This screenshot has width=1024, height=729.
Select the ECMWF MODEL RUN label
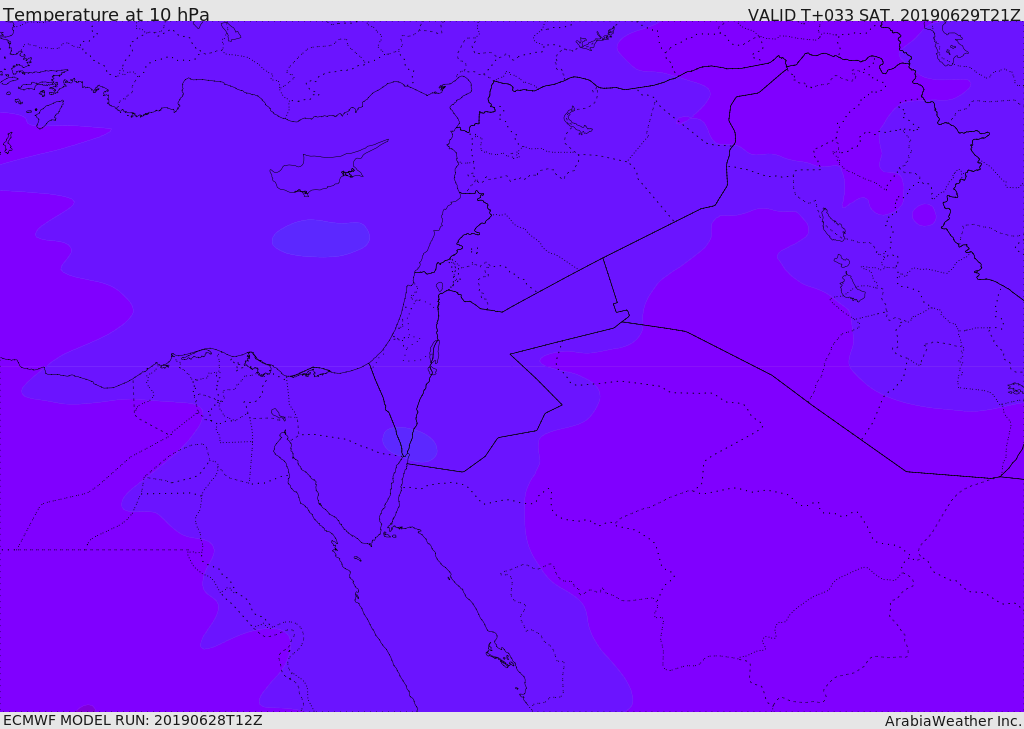point(132,720)
